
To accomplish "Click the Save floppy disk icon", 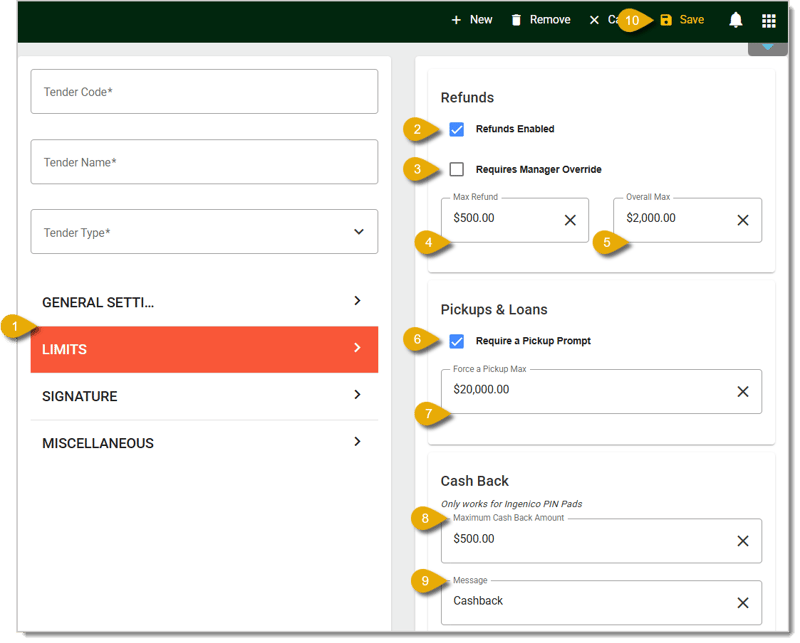I will click(x=666, y=20).
